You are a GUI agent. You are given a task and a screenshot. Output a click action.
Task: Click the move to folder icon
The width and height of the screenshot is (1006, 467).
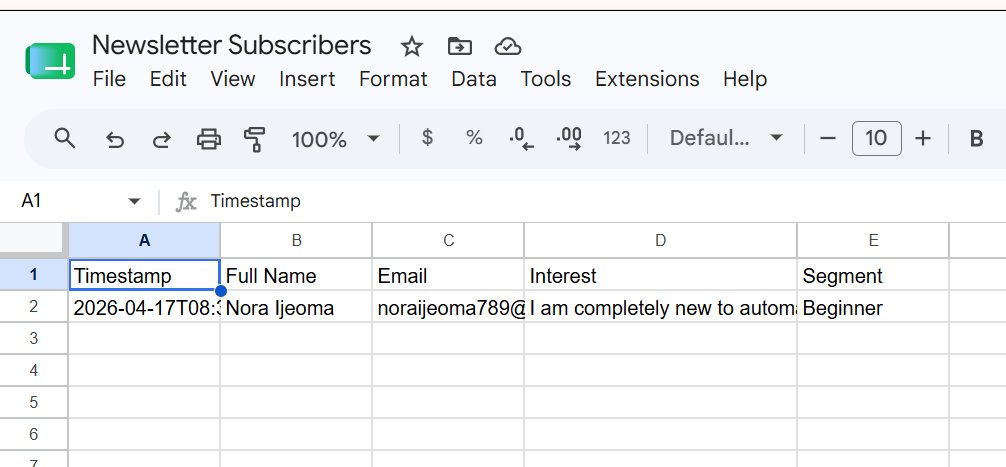coord(459,46)
